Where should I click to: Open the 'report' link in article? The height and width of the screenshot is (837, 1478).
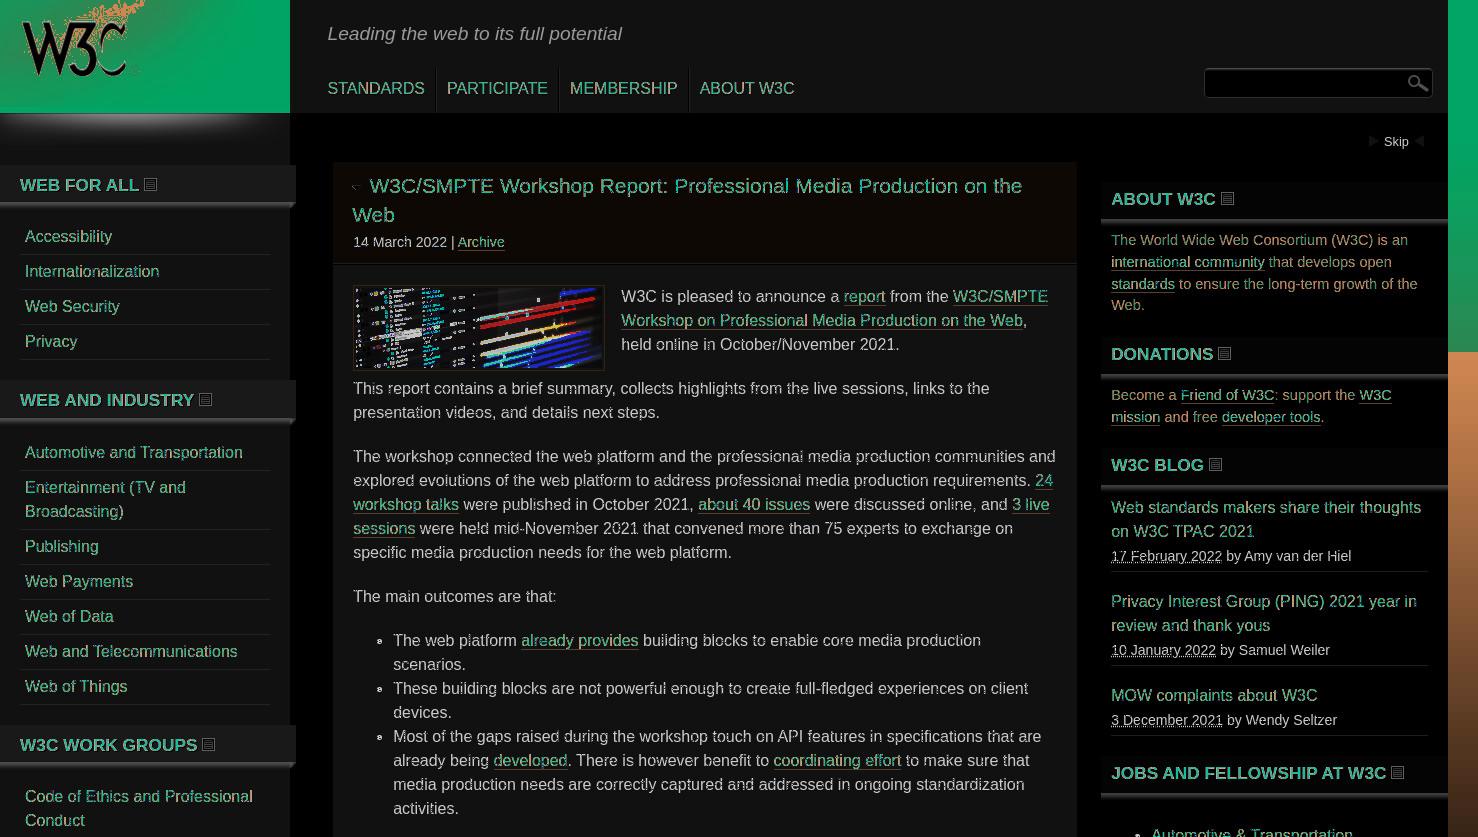[864, 297]
